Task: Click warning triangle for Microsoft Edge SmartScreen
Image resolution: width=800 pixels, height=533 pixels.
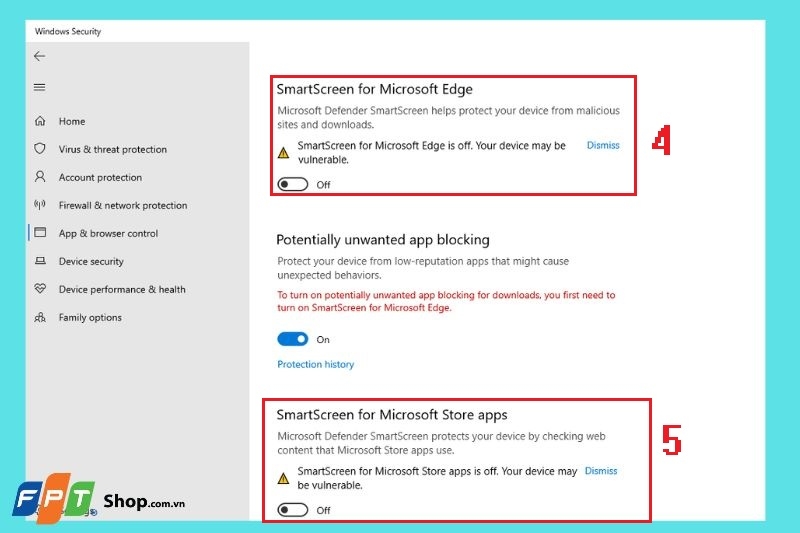Action: click(283, 153)
